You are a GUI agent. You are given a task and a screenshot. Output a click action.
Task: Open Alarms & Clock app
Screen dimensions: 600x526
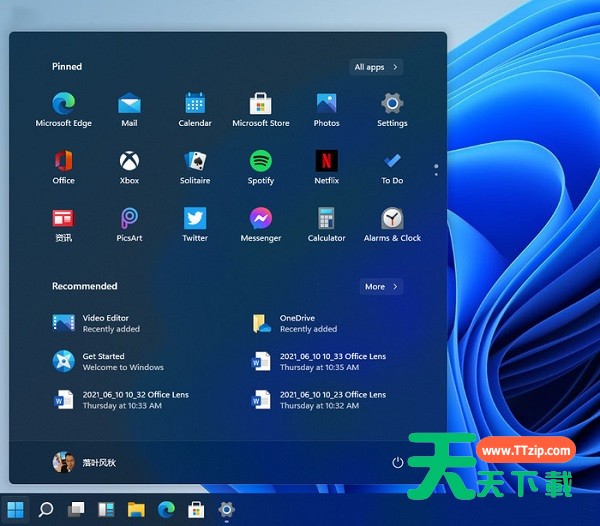[392, 219]
